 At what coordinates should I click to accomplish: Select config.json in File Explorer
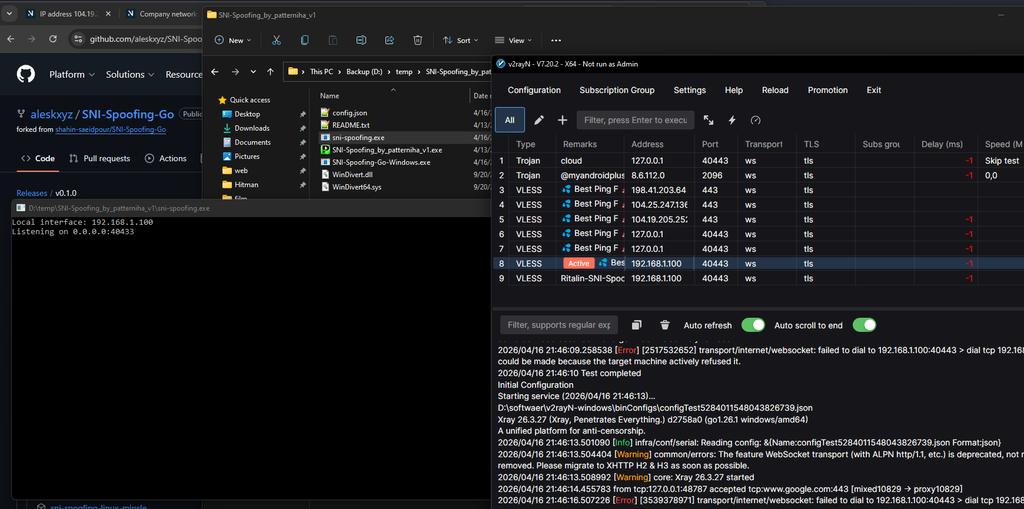[349, 112]
